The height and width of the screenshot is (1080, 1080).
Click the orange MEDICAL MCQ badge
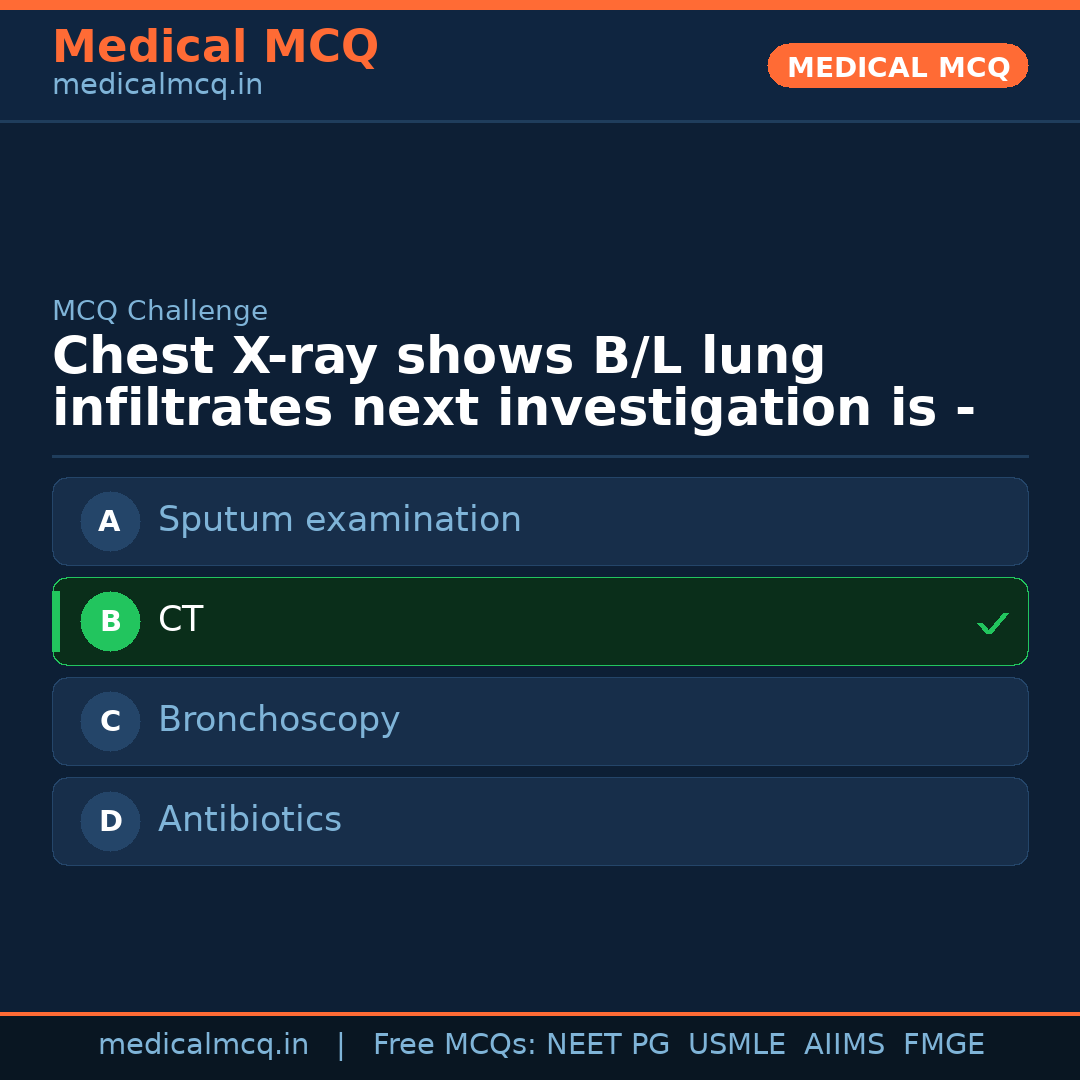(897, 66)
